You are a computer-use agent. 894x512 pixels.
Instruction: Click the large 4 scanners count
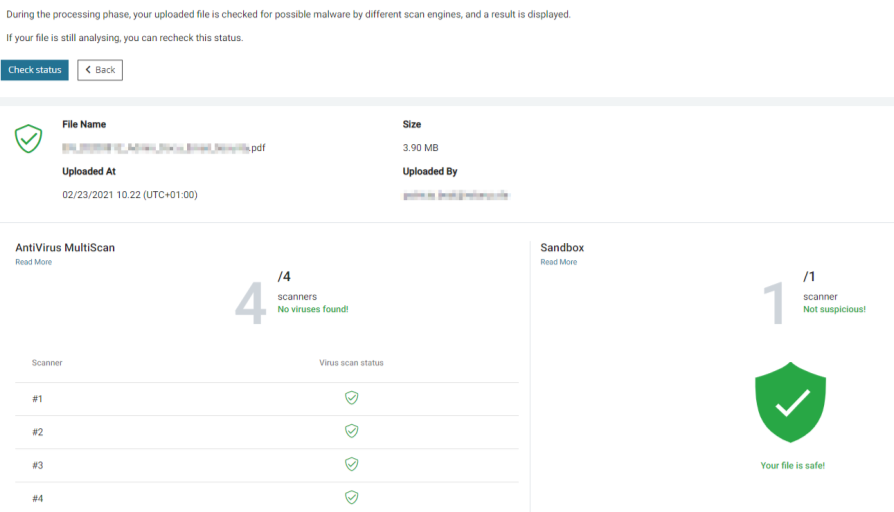251,303
